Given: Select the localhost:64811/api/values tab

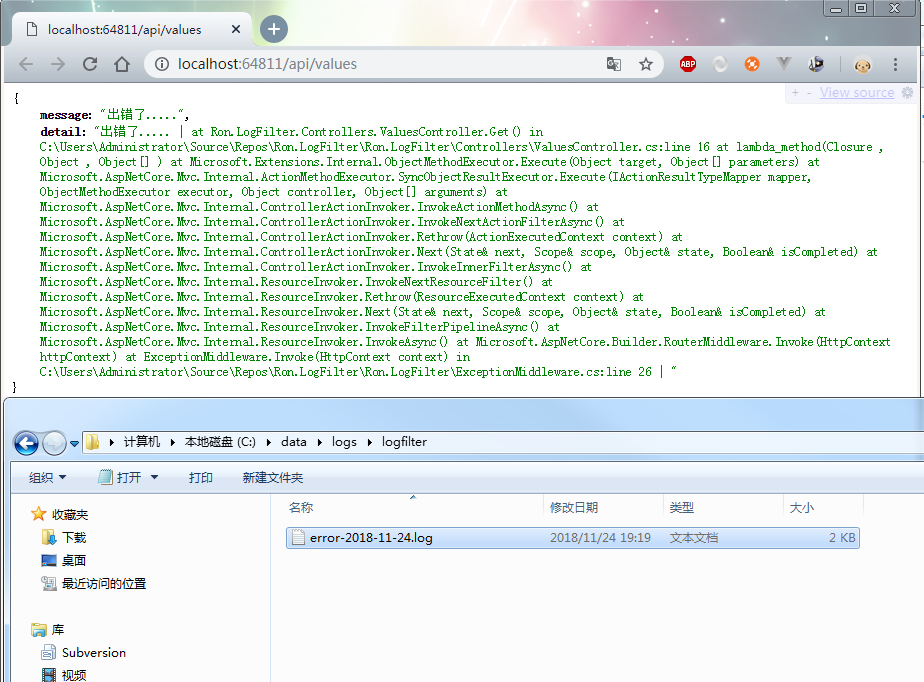Looking at the screenshot, I should tap(125, 29).
